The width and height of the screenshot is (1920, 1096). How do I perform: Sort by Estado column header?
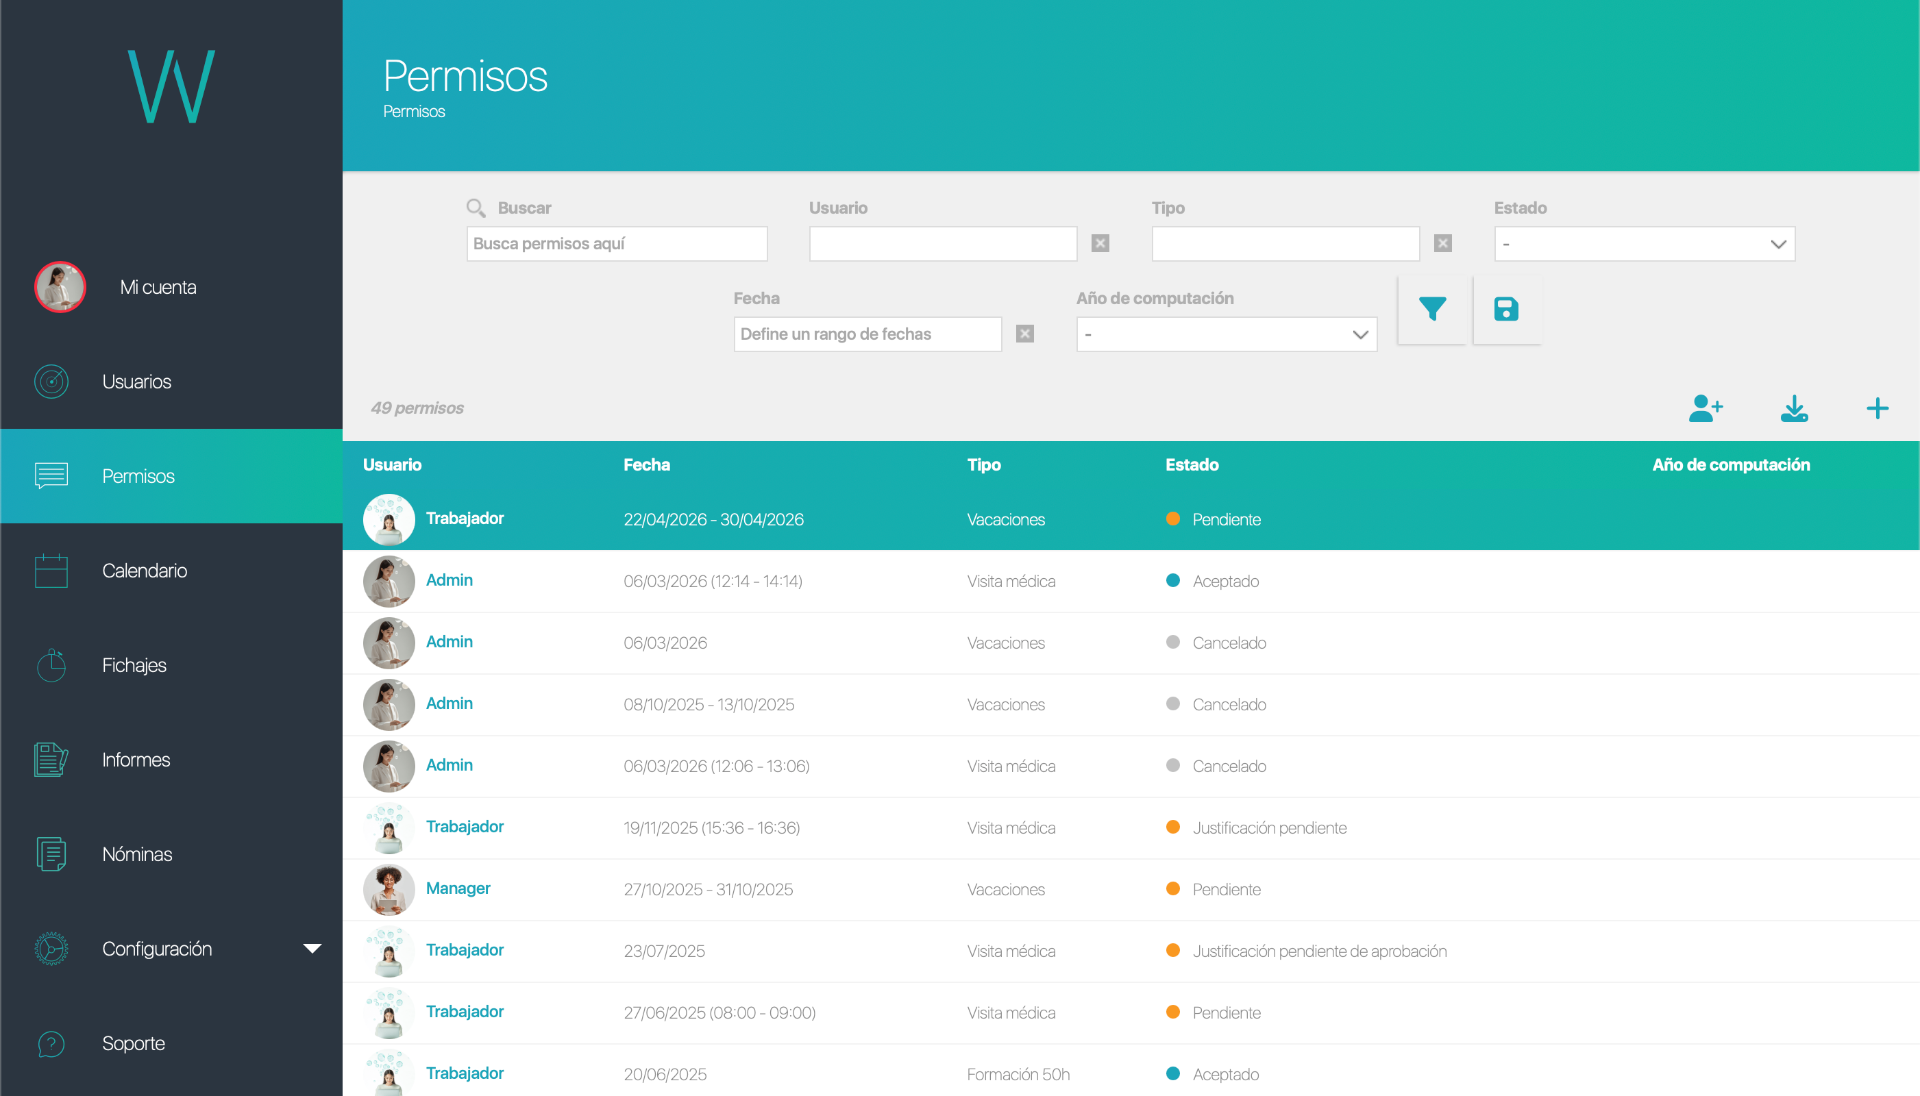(x=1191, y=465)
